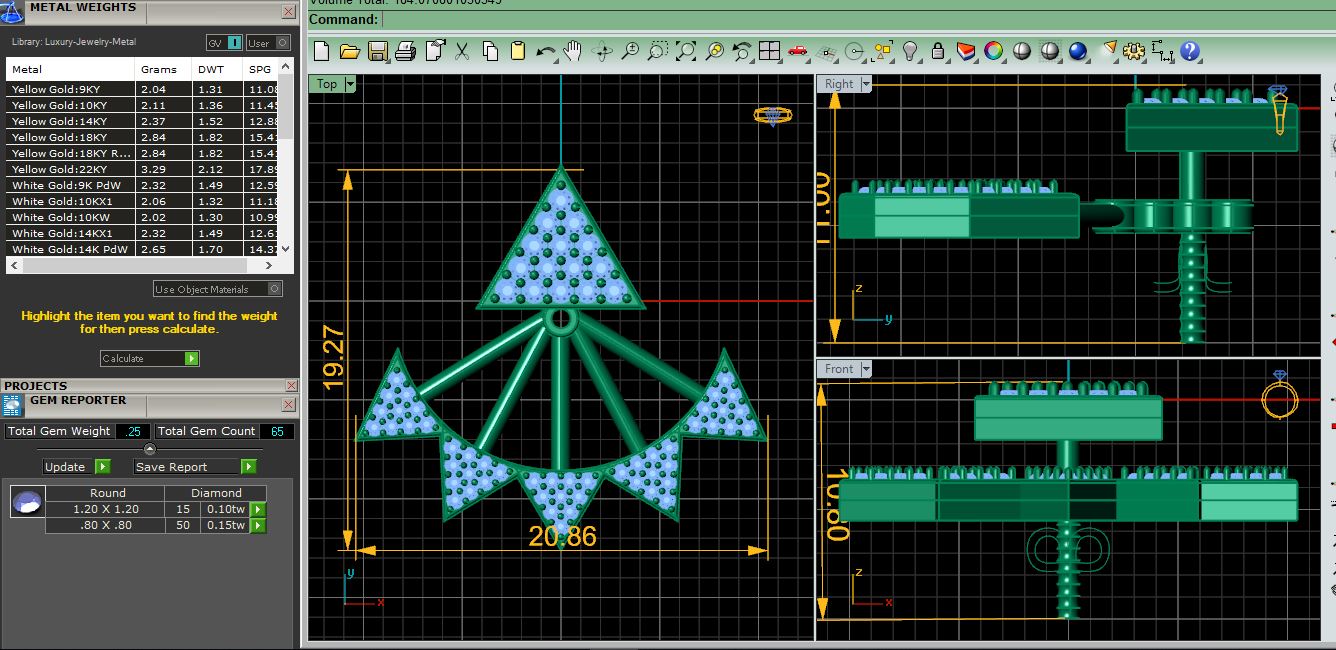Open the help question mark icon

[1189, 51]
